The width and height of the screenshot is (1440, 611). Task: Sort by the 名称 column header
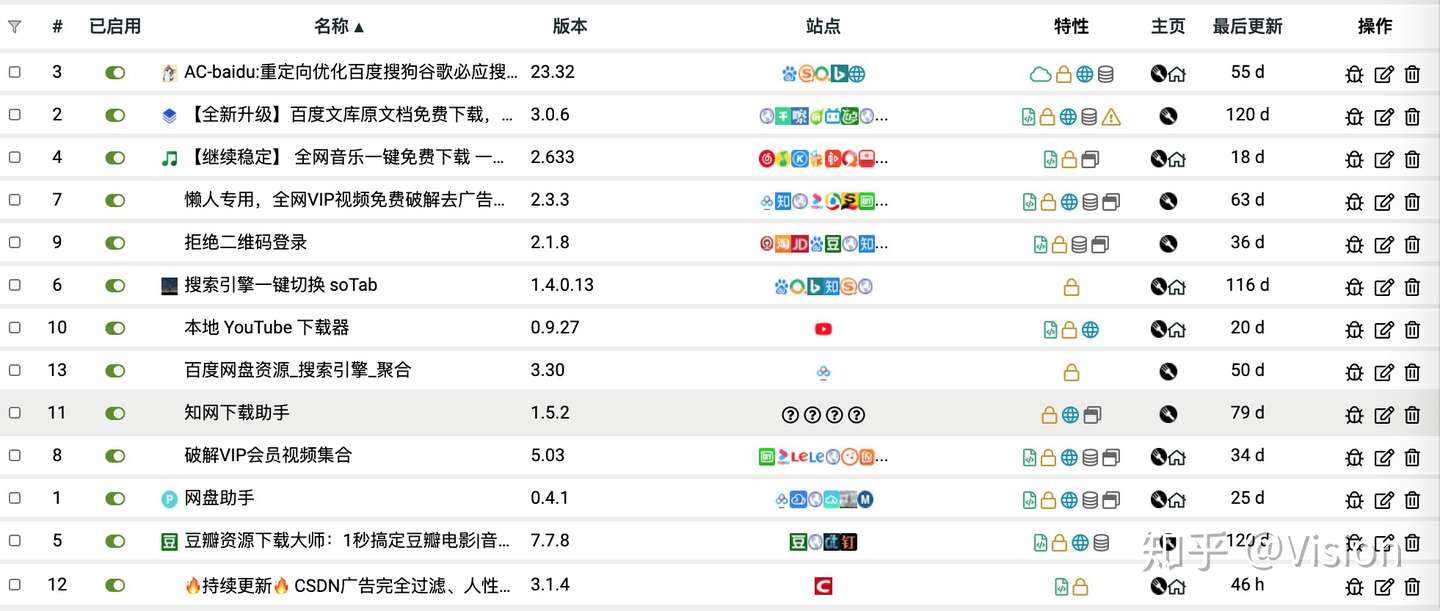tap(339, 27)
